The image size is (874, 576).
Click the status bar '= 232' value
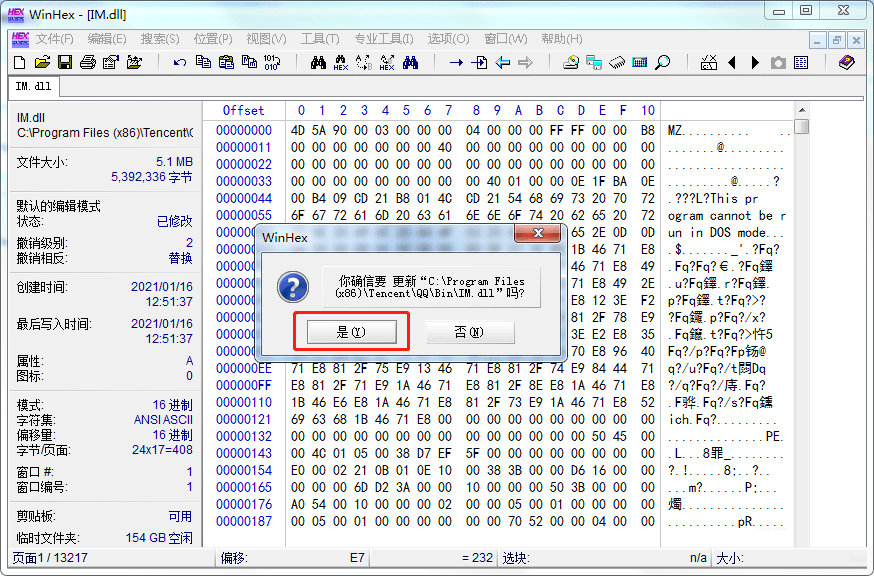(477, 558)
